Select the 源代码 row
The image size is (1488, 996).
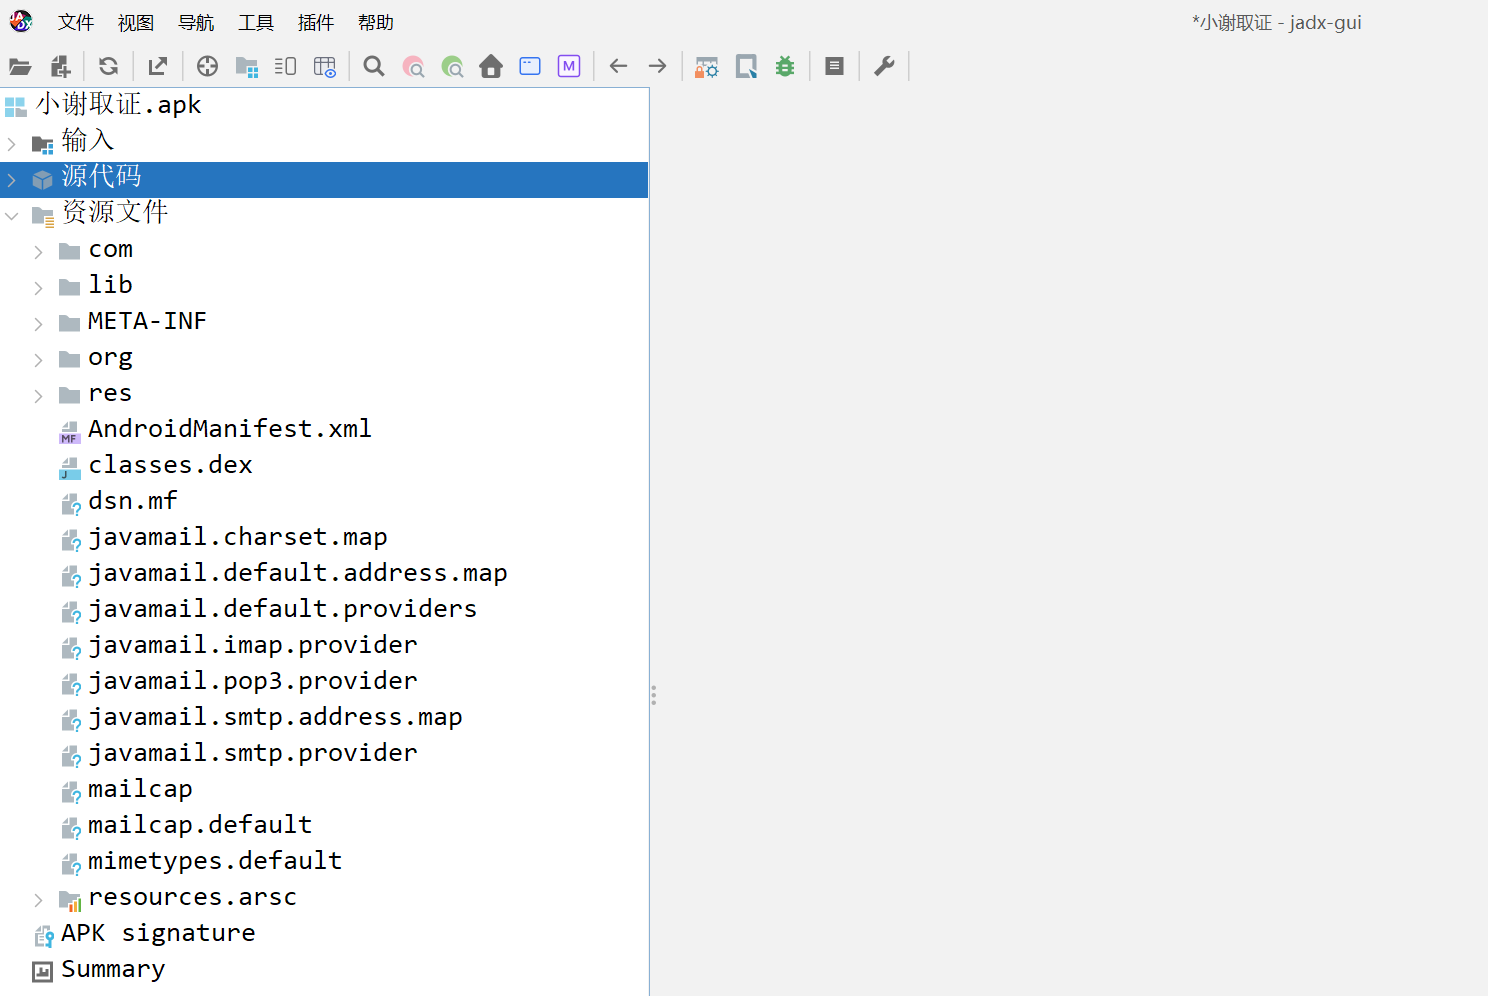[x=324, y=180]
